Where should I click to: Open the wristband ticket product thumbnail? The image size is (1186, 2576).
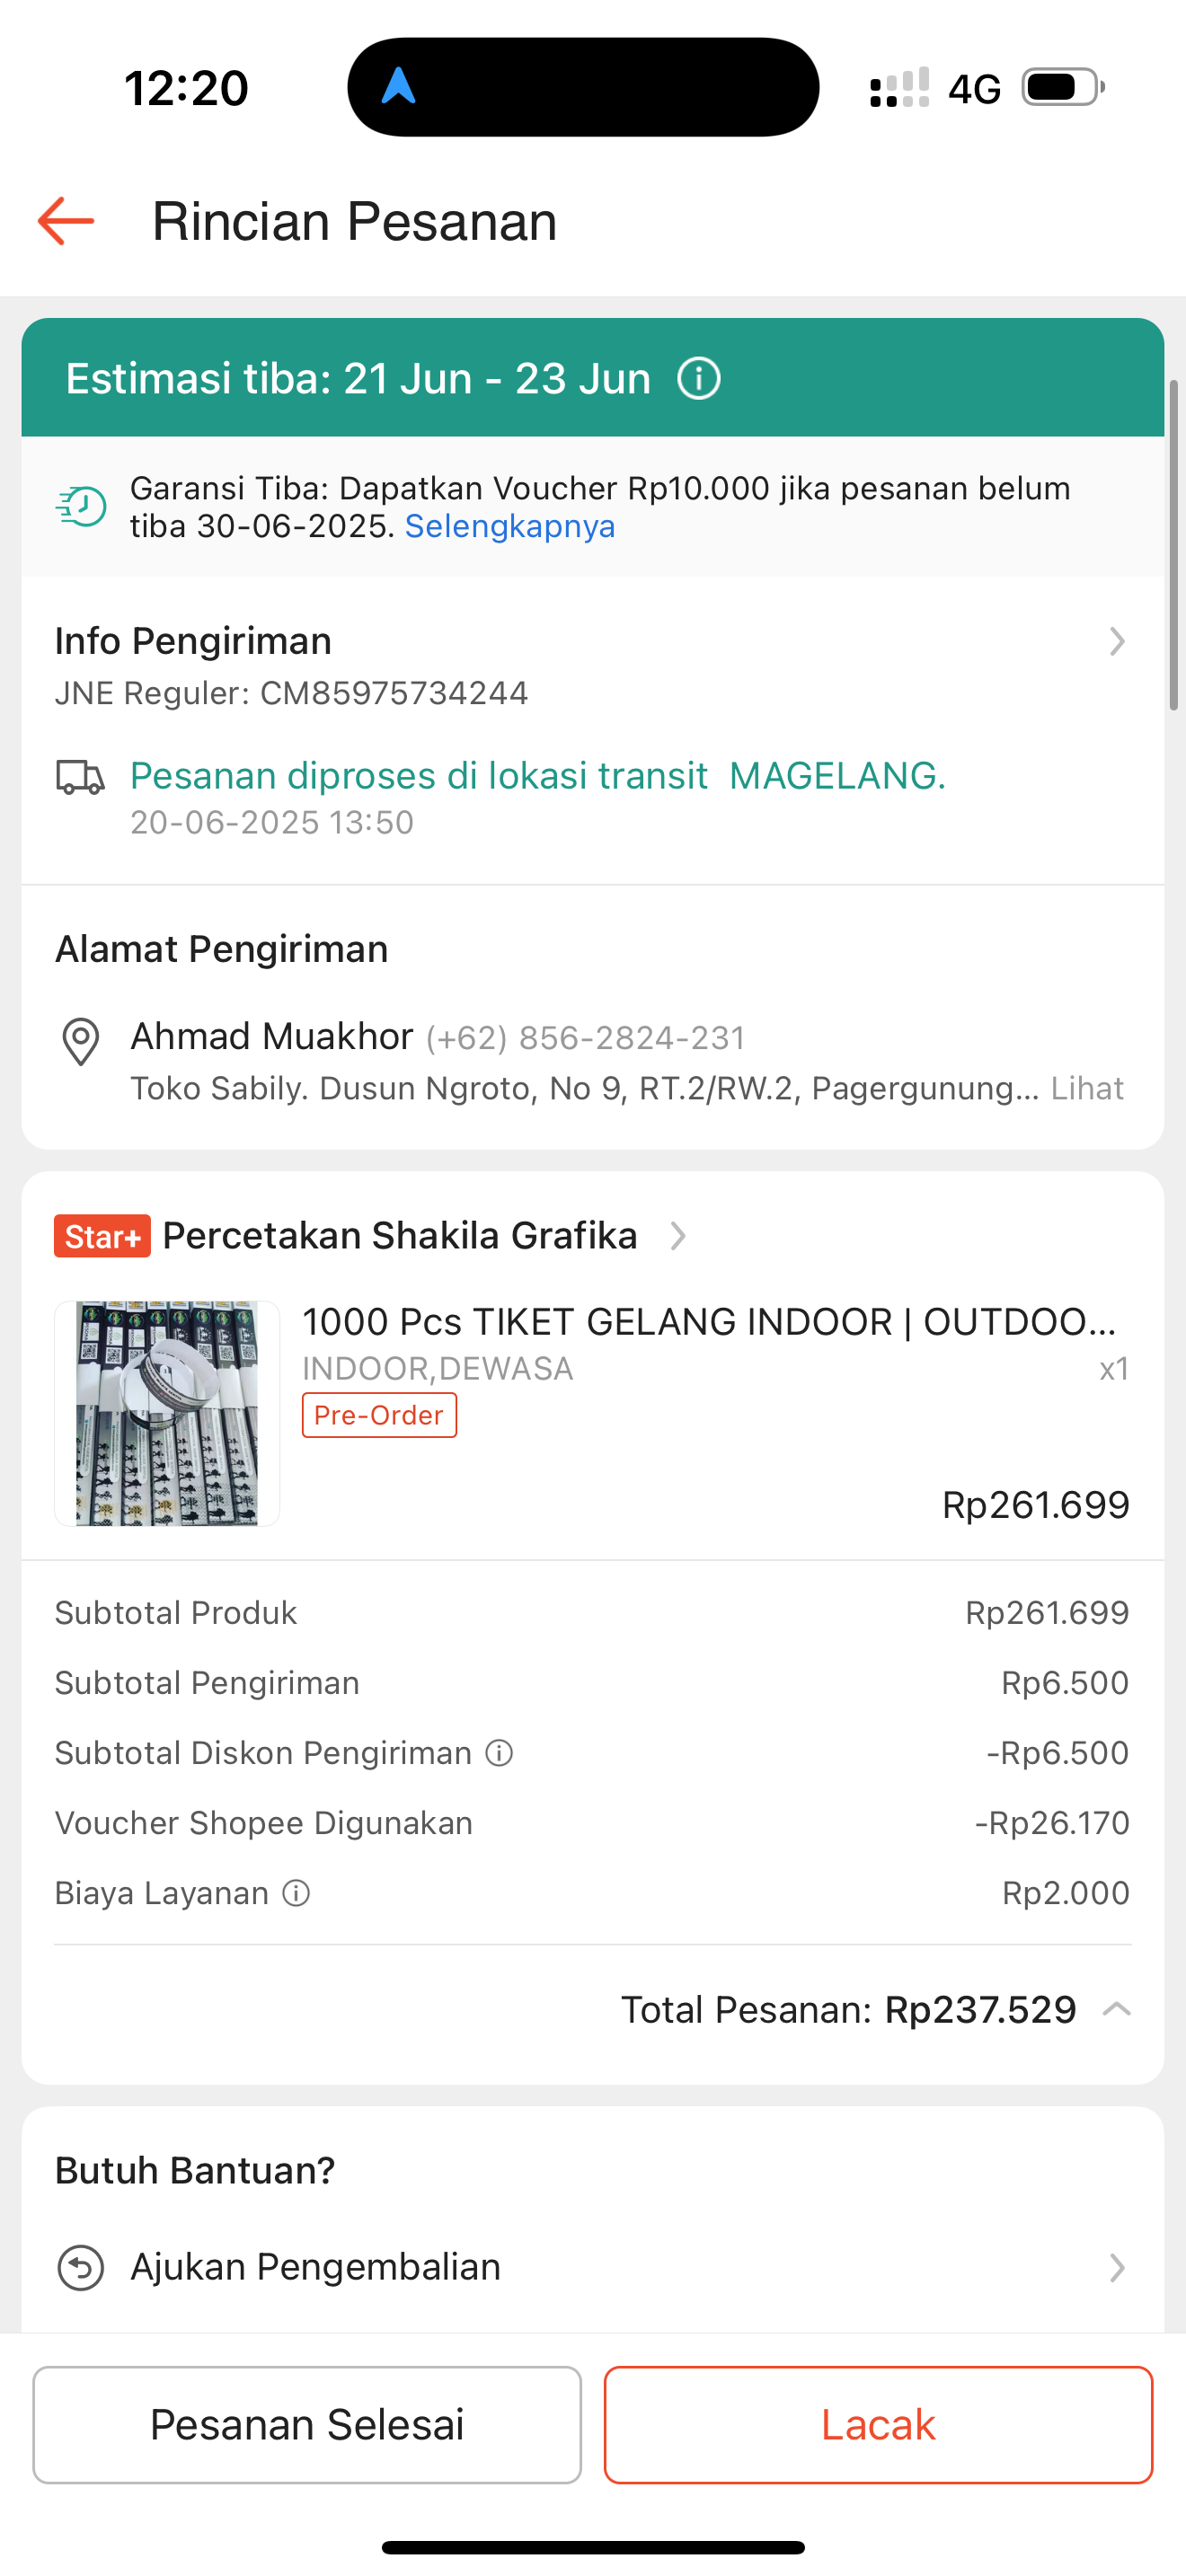pyautogui.click(x=167, y=1413)
